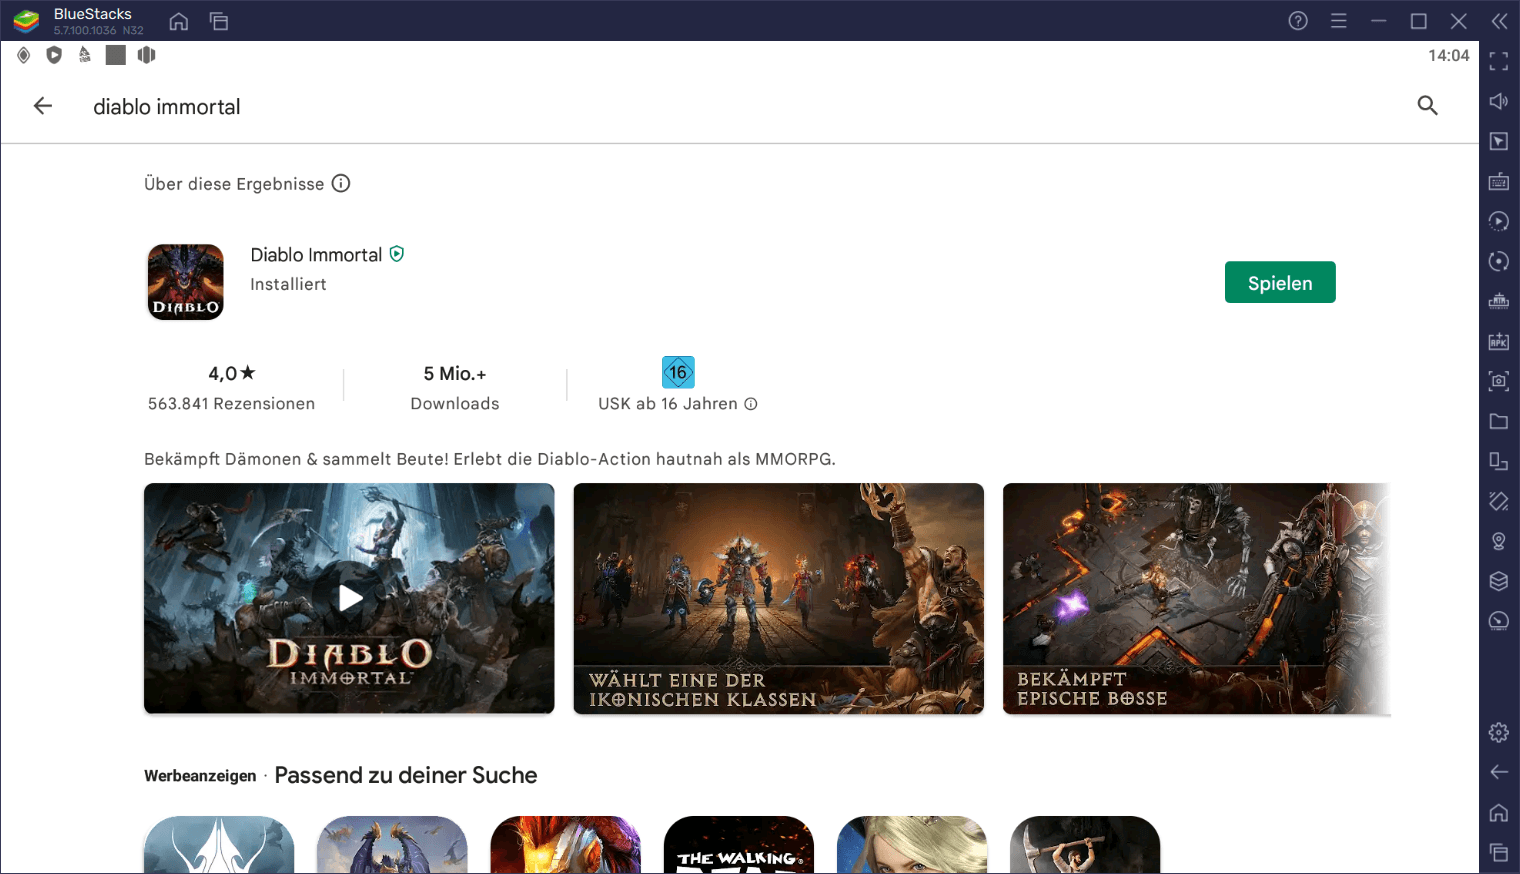This screenshot has height=874, width=1520.
Task: Open the suggested app with the red fiery icon
Action: (x=566, y=845)
